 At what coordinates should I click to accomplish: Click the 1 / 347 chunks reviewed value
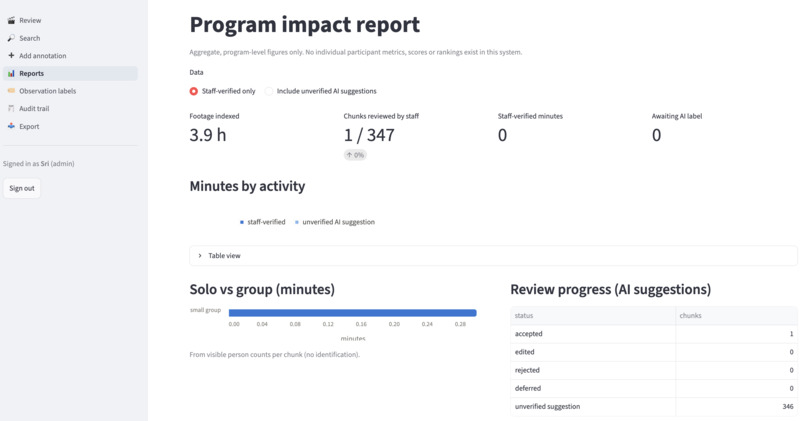369,135
